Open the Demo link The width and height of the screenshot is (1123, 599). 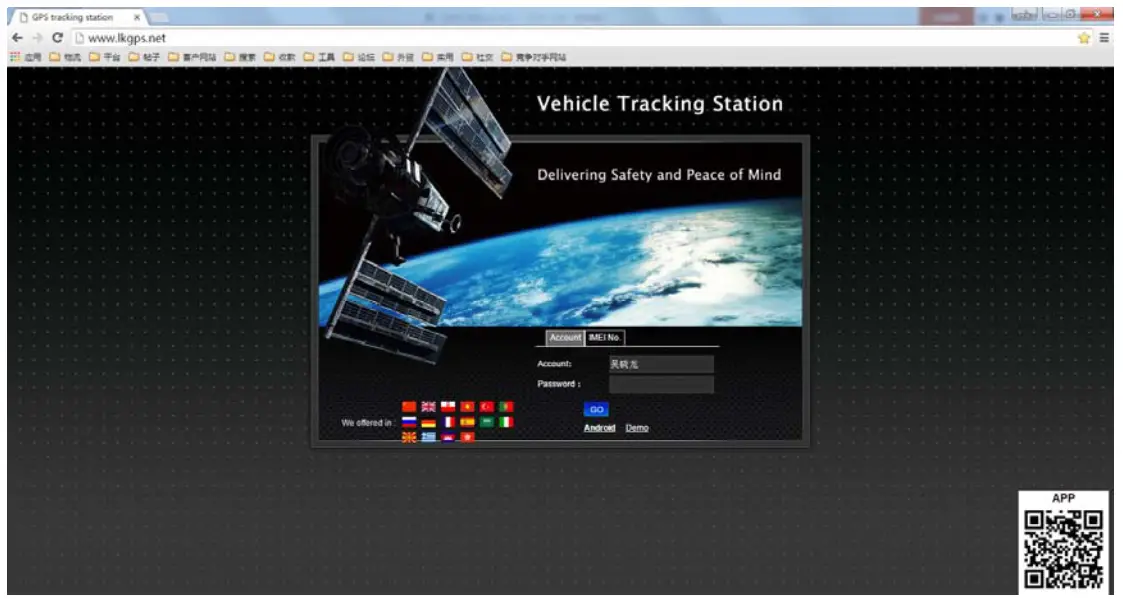pyautogui.click(x=637, y=428)
